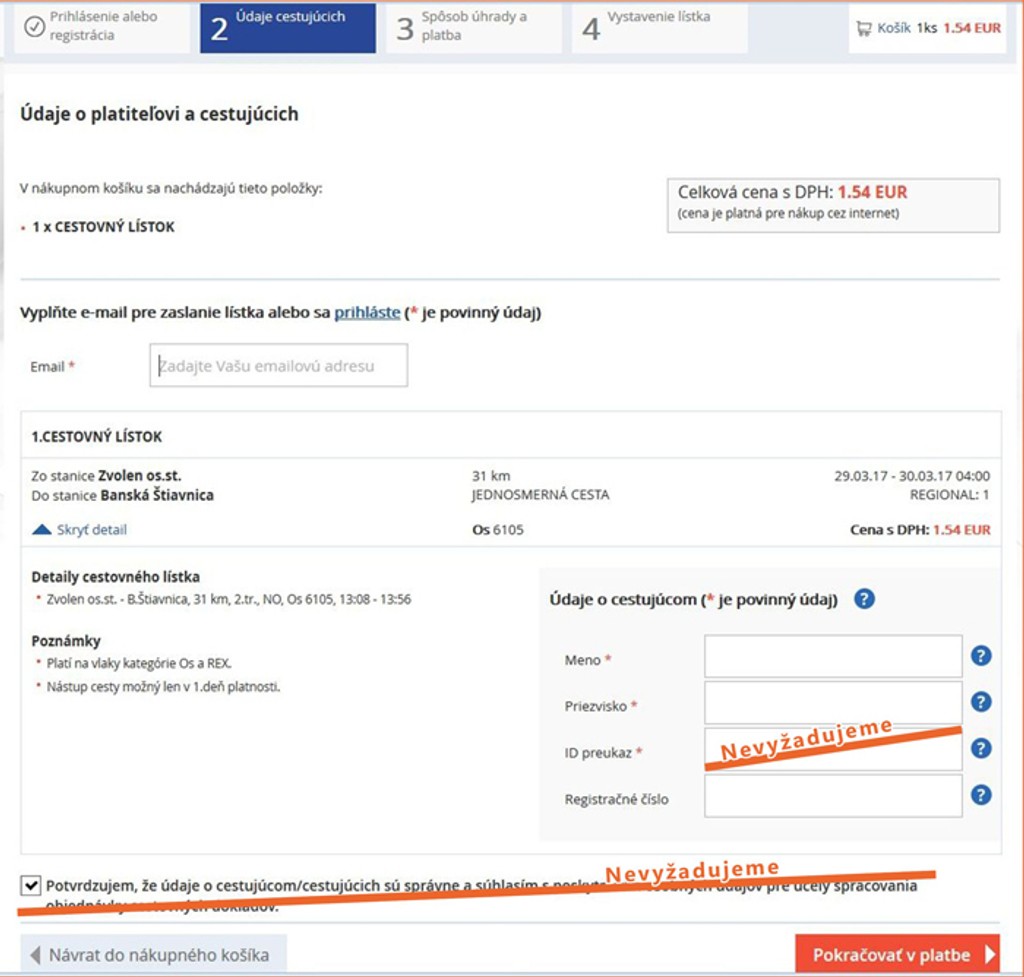Click help icon beside ID preukaz field
Screen dimensions: 1024x977
click(x=981, y=749)
